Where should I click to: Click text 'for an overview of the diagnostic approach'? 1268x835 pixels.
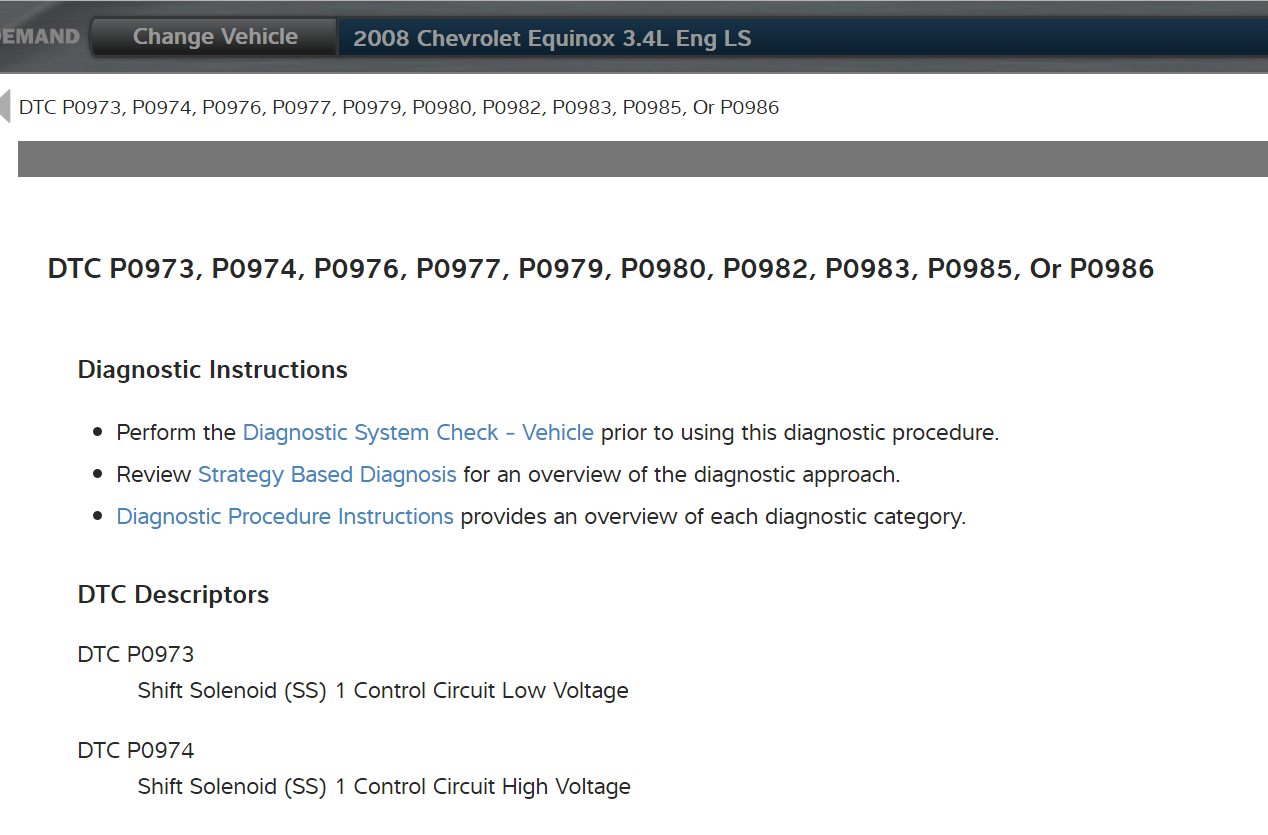click(x=681, y=475)
